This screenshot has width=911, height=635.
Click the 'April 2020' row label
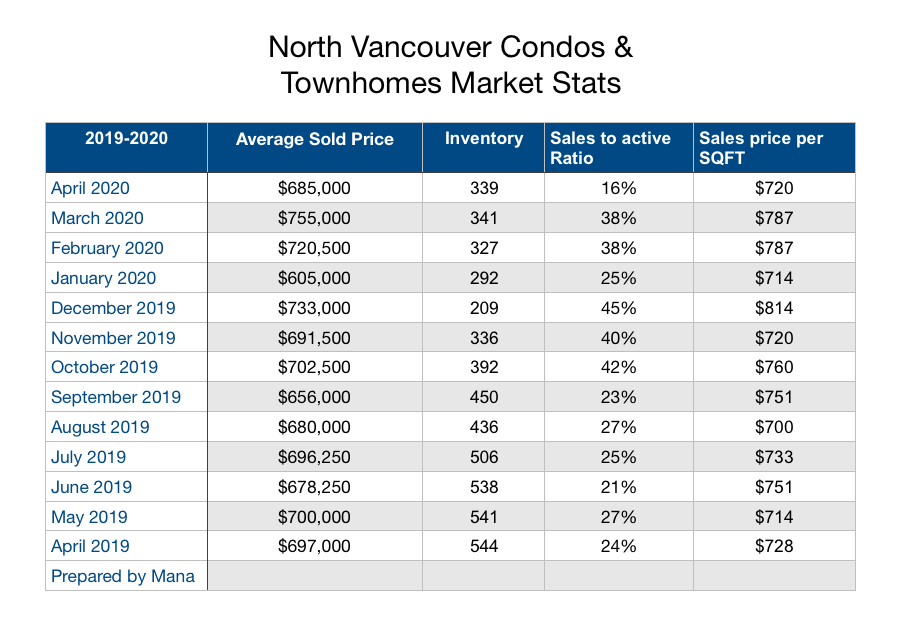pos(90,188)
